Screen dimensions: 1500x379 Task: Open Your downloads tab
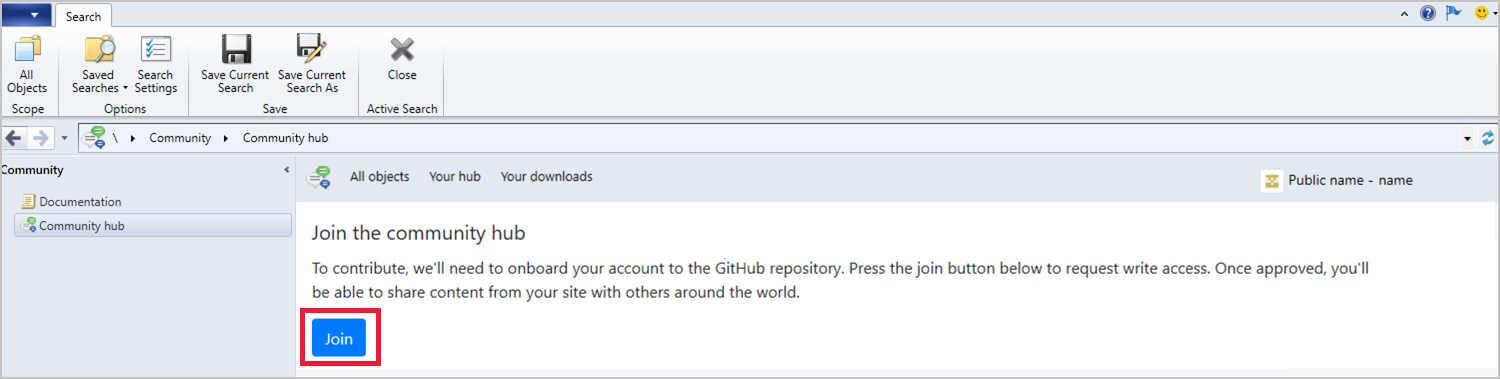546,176
